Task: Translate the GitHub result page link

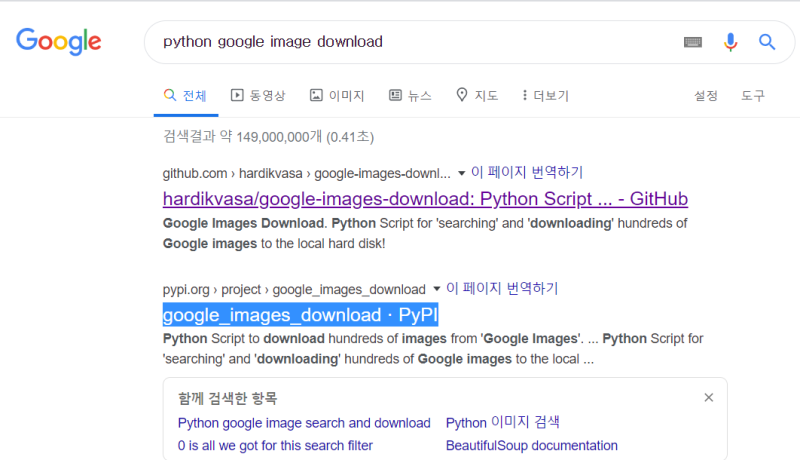Action: point(527,172)
